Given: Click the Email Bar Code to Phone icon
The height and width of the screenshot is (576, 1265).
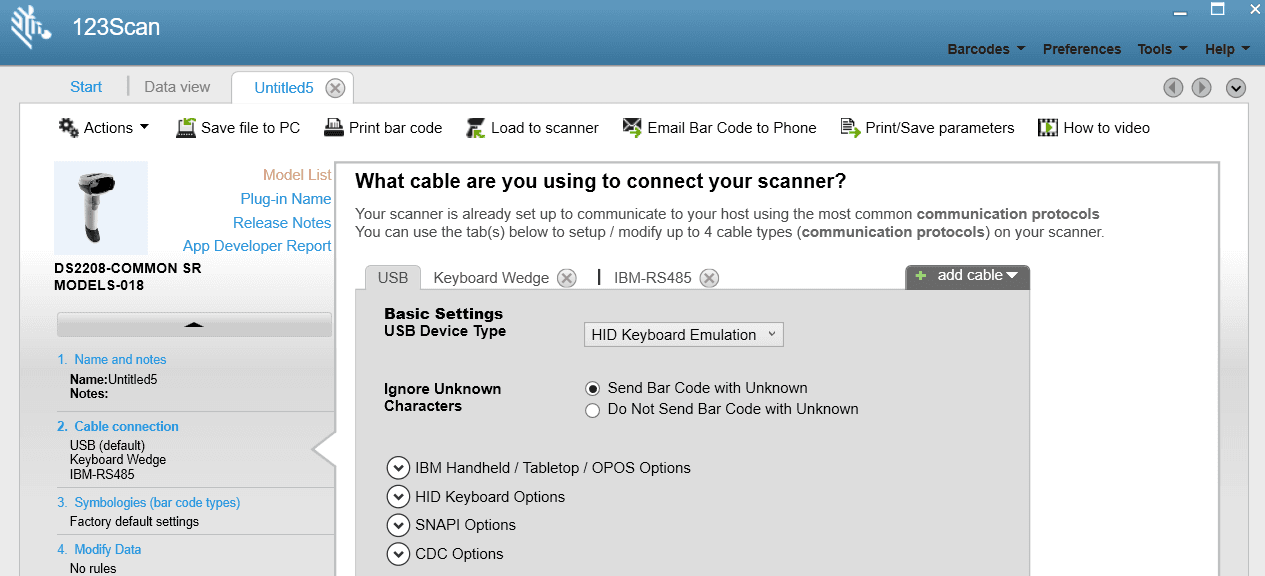Looking at the screenshot, I should (632, 128).
